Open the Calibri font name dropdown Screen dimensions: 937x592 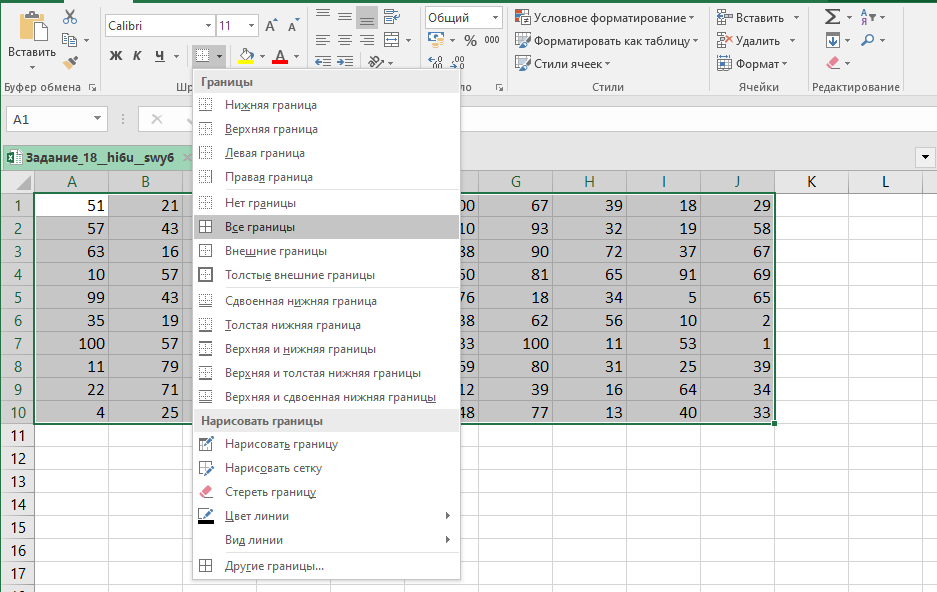(x=208, y=25)
